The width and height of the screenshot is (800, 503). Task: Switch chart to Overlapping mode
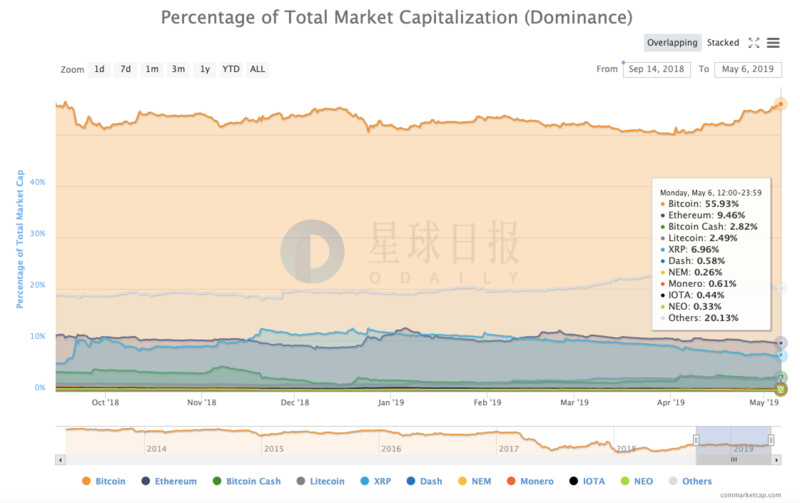[672, 43]
